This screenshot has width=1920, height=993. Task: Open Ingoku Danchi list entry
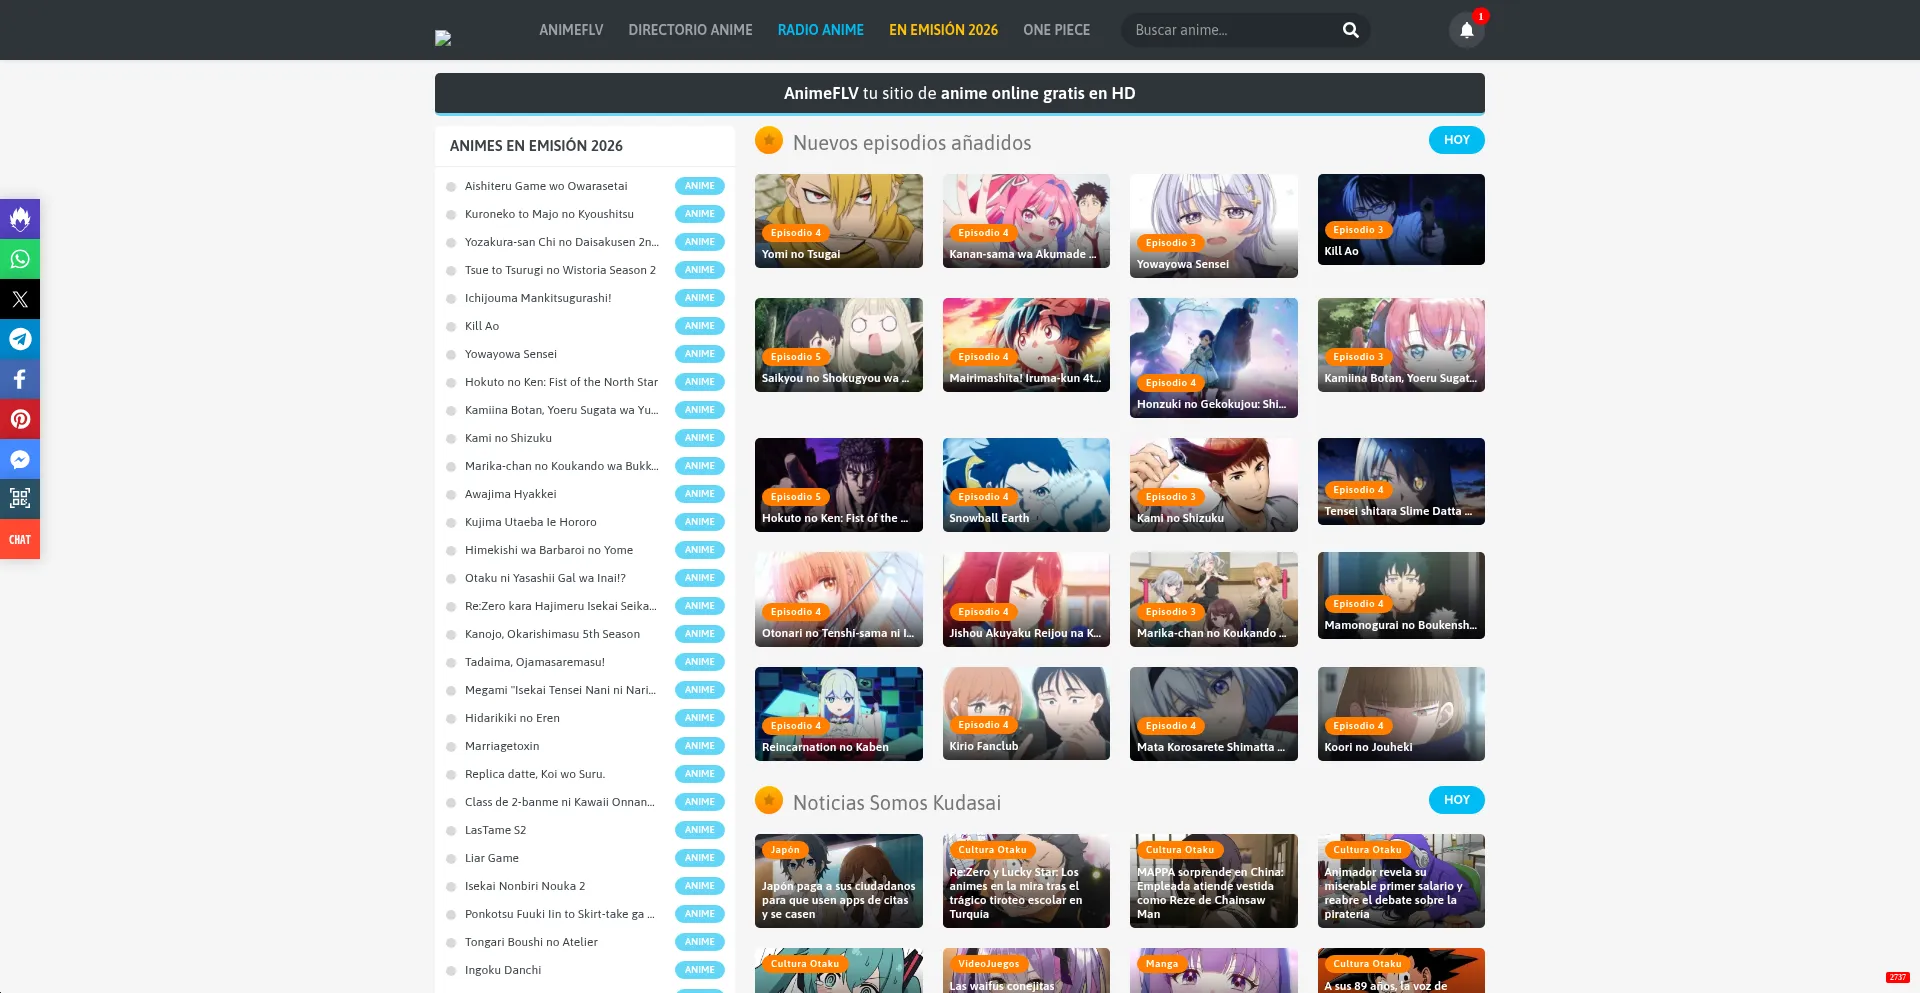point(503,970)
